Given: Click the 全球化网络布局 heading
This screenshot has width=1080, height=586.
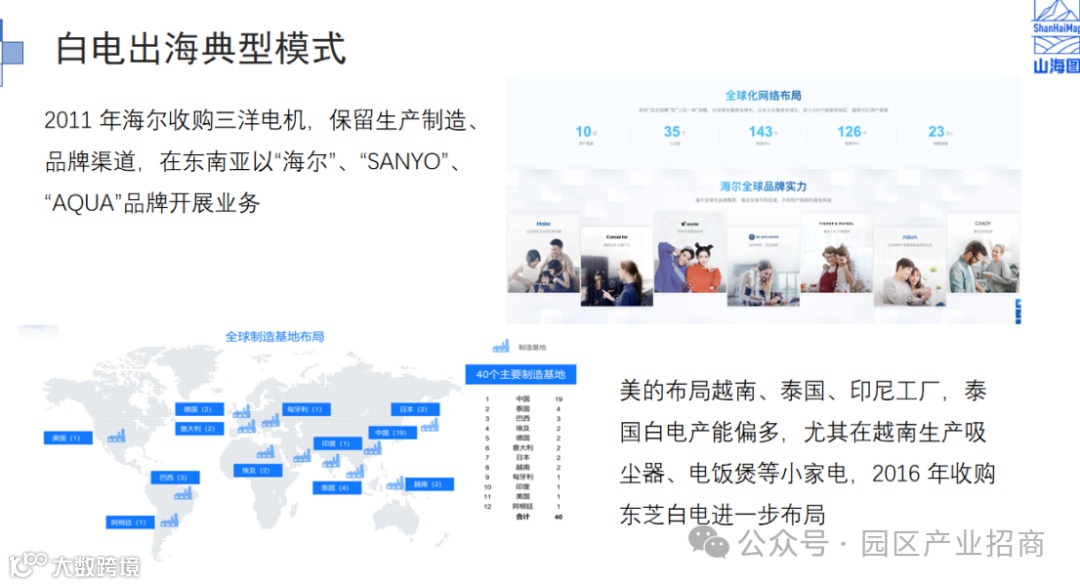Looking at the screenshot, I should click(762, 95).
